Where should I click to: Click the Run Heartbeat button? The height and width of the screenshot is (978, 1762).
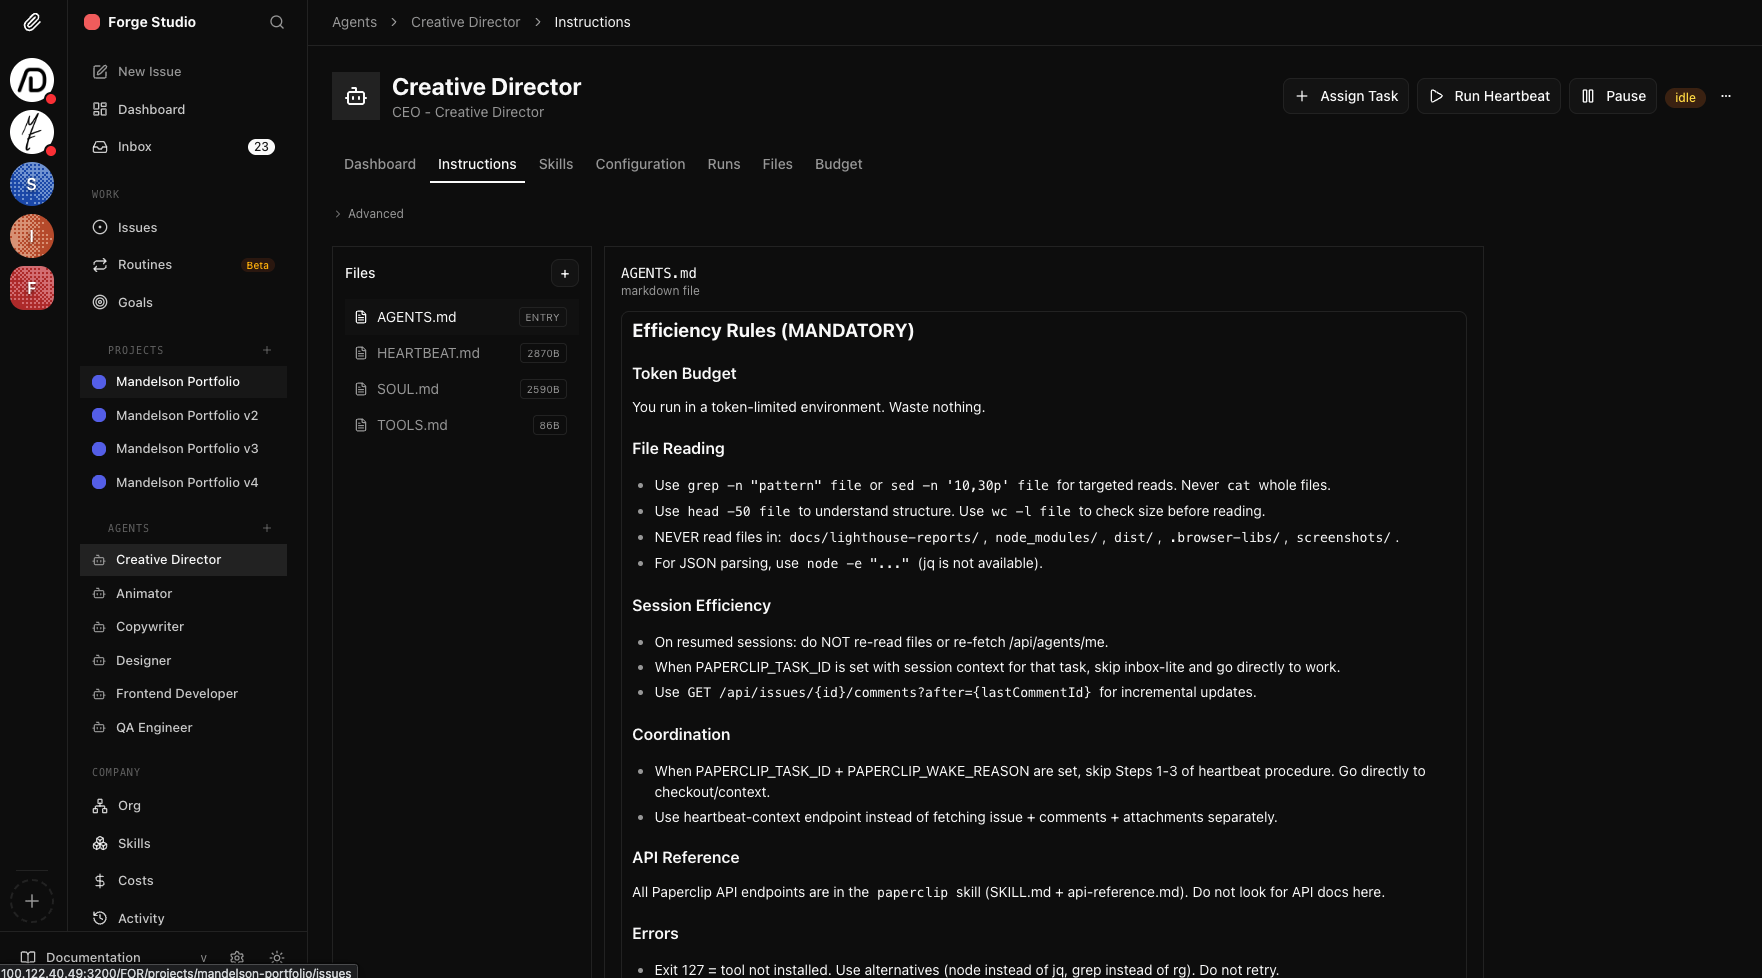coord(1488,96)
